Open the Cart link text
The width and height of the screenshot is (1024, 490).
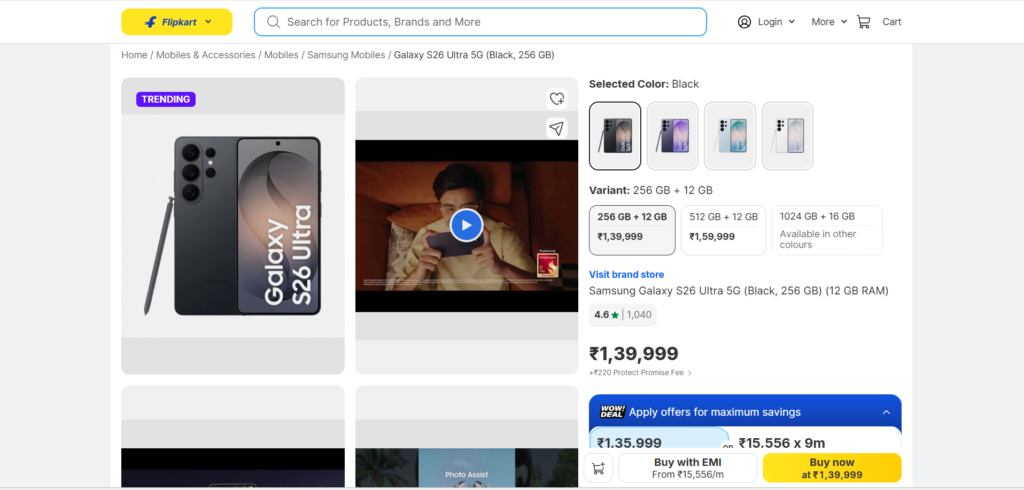(x=891, y=22)
